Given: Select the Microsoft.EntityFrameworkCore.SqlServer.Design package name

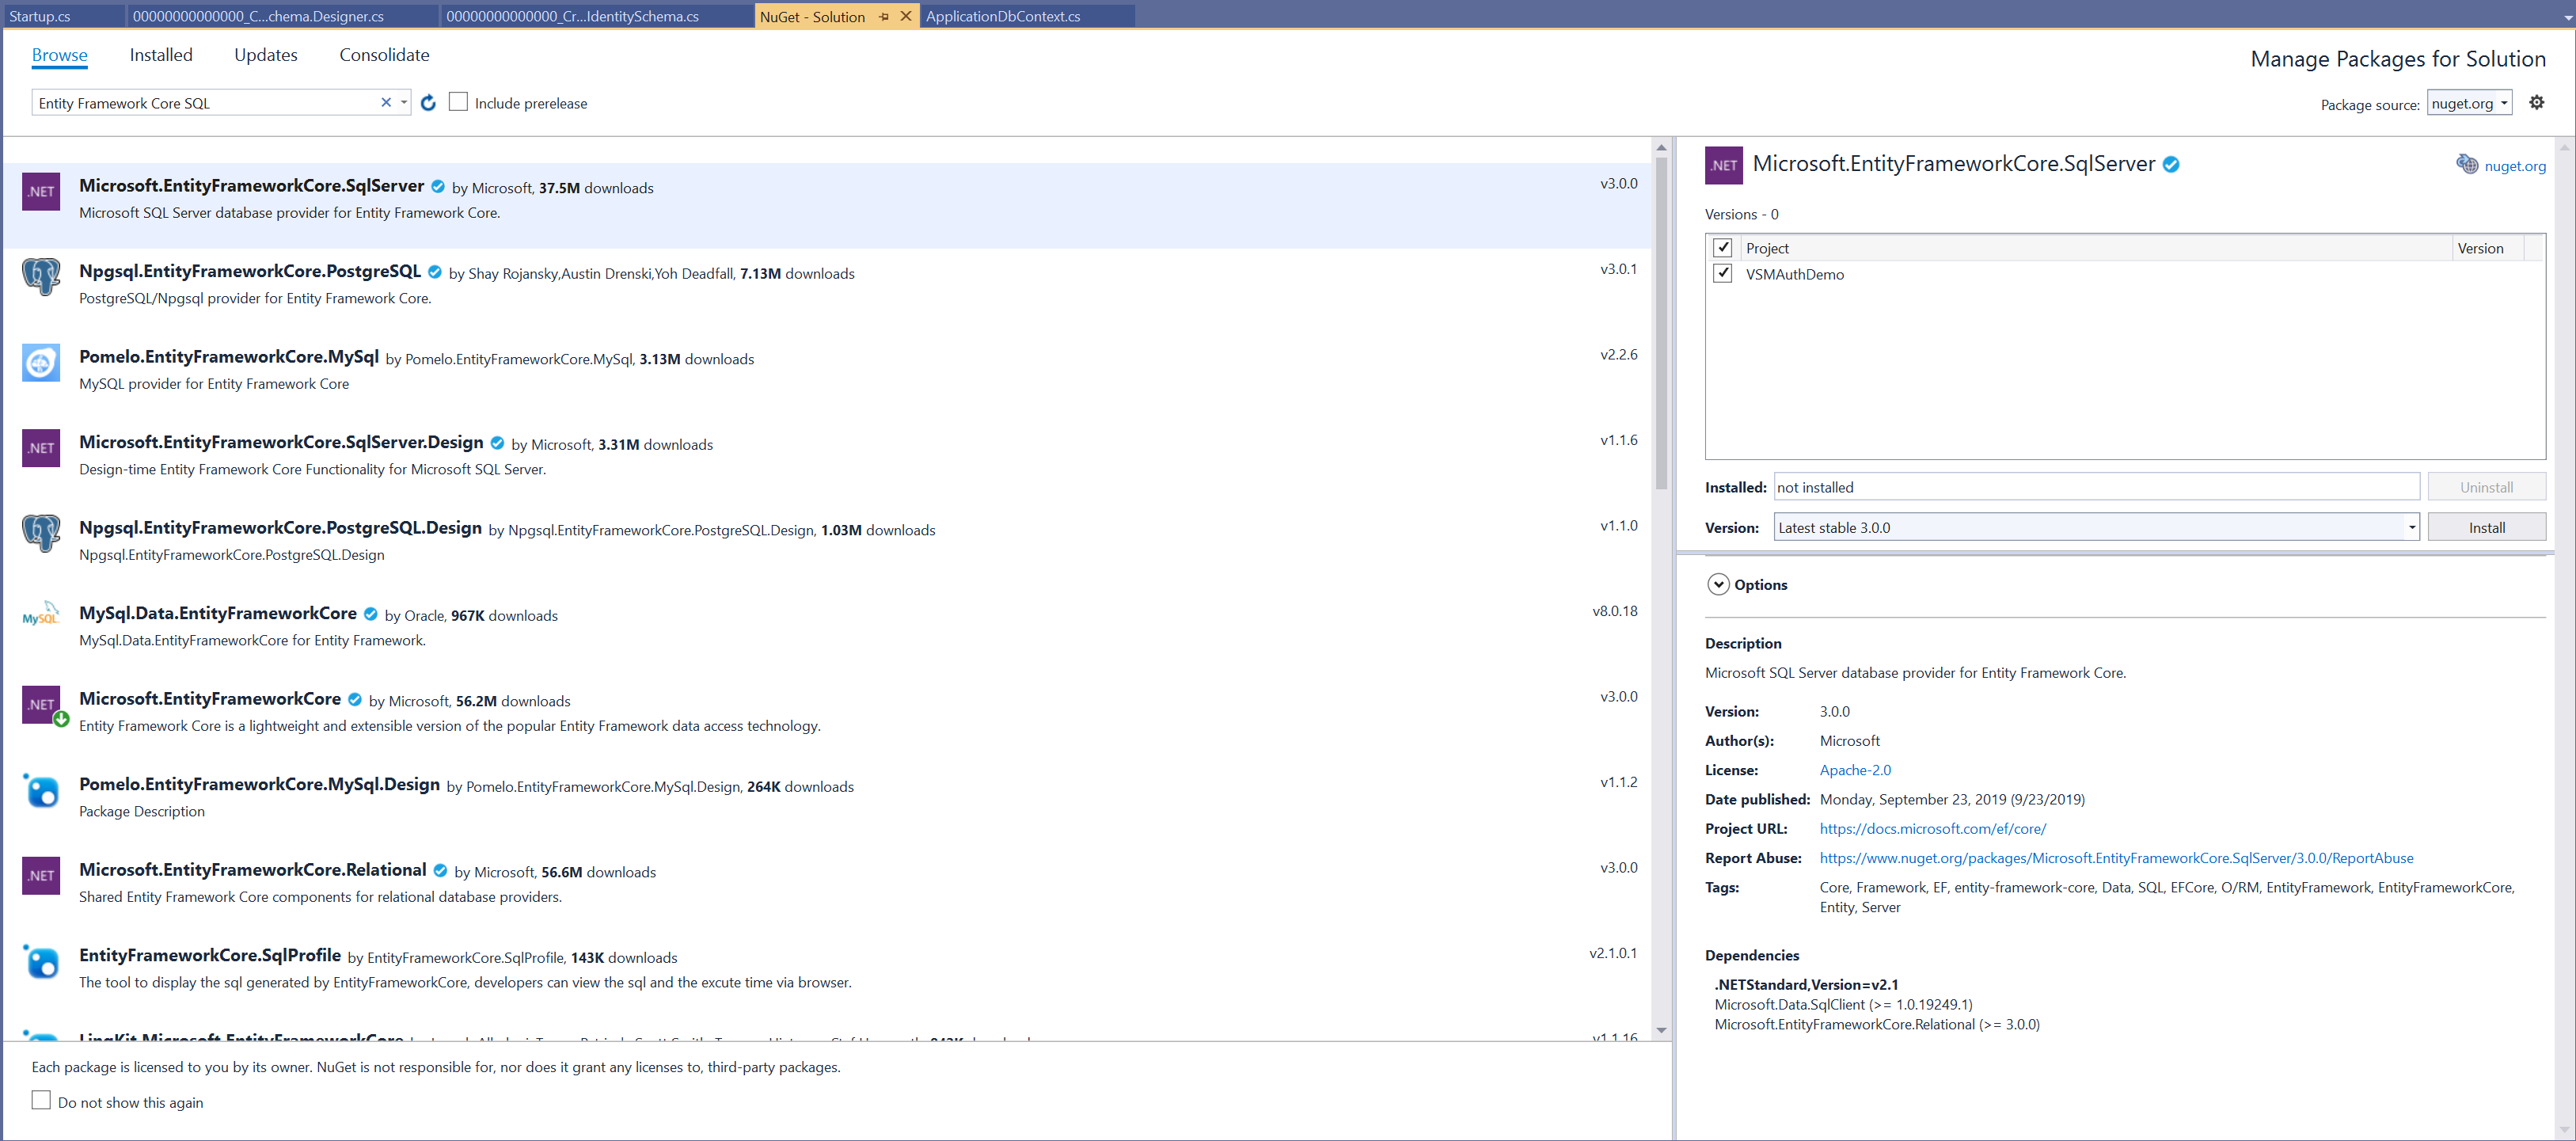Looking at the screenshot, I should [x=281, y=443].
